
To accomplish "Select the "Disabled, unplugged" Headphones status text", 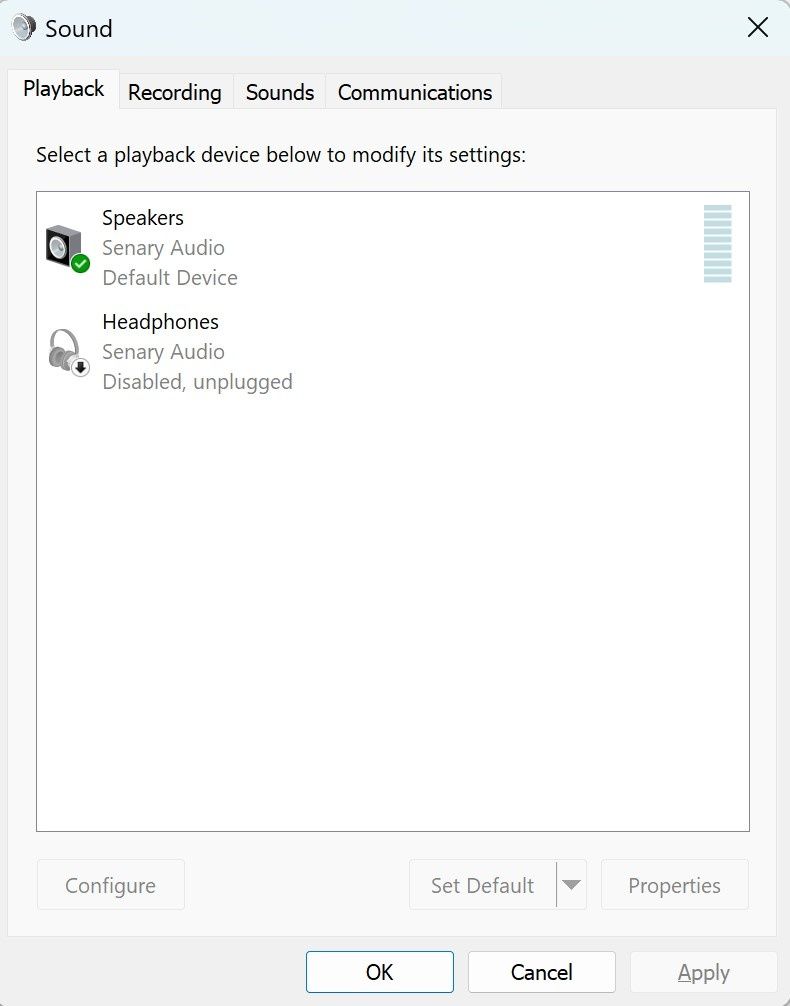I will coord(198,382).
